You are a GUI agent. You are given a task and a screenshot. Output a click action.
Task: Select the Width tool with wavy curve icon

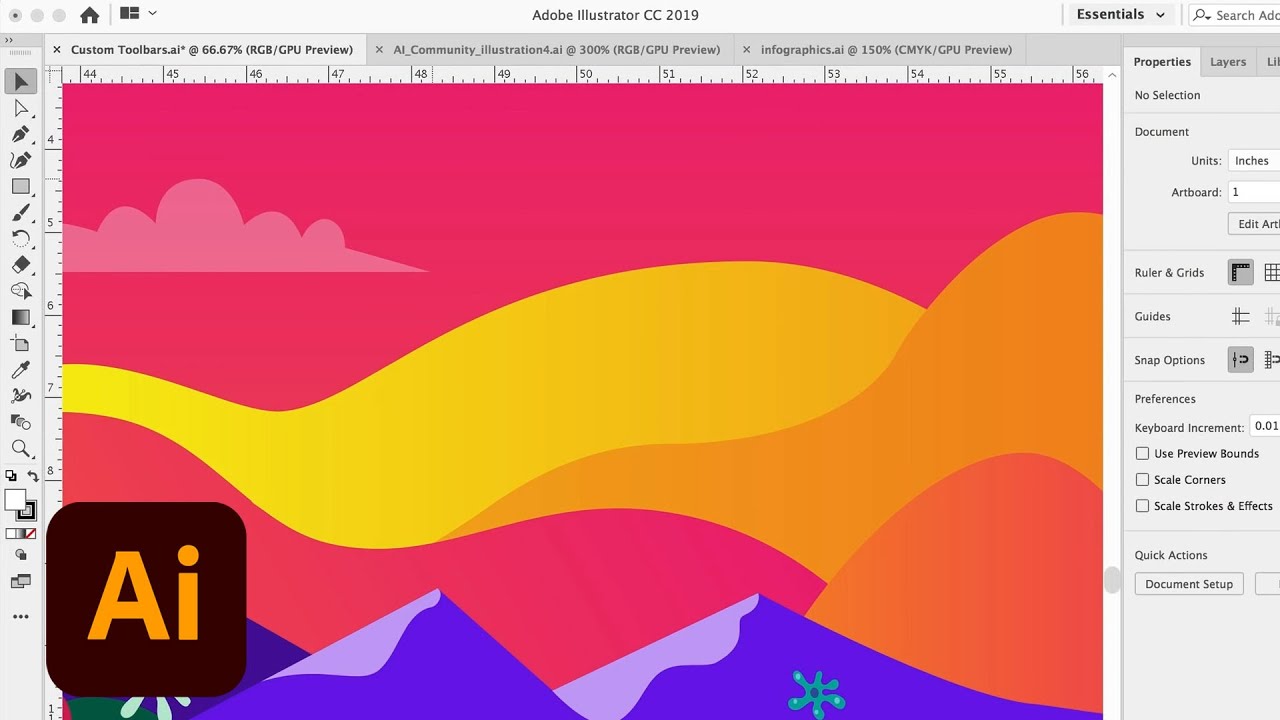[x=21, y=396]
